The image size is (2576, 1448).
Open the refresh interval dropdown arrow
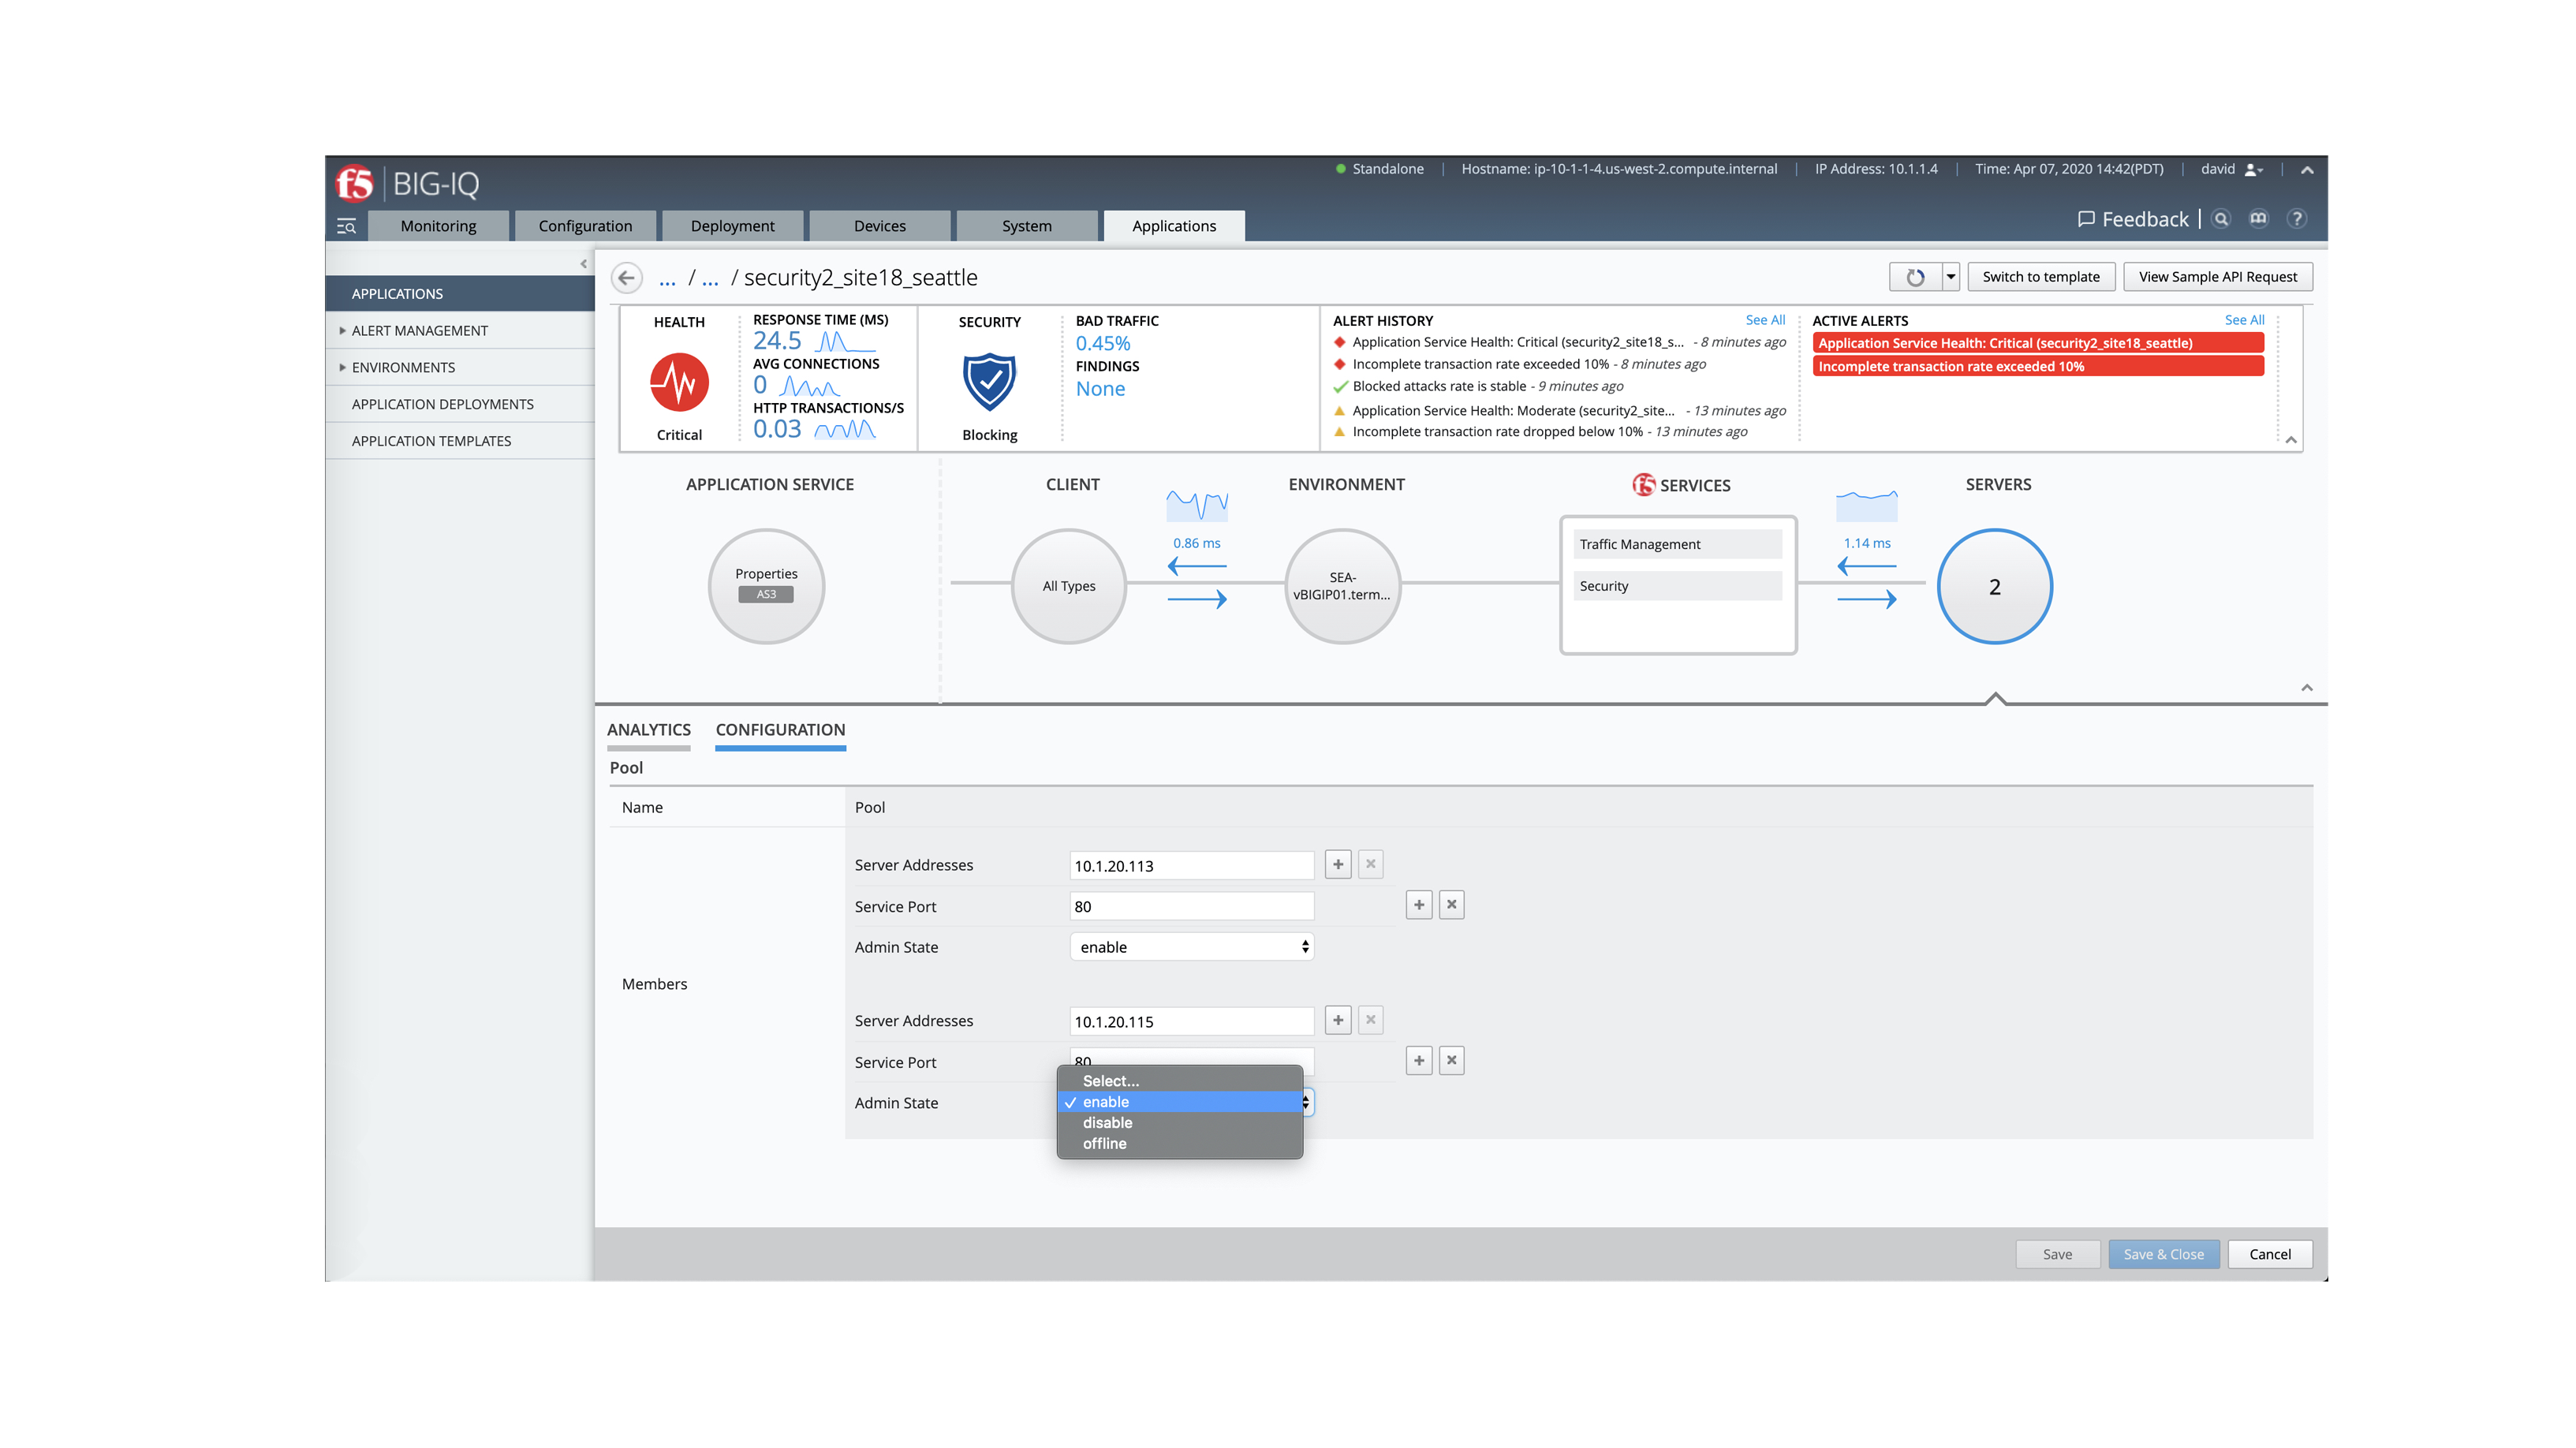(x=1950, y=277)
